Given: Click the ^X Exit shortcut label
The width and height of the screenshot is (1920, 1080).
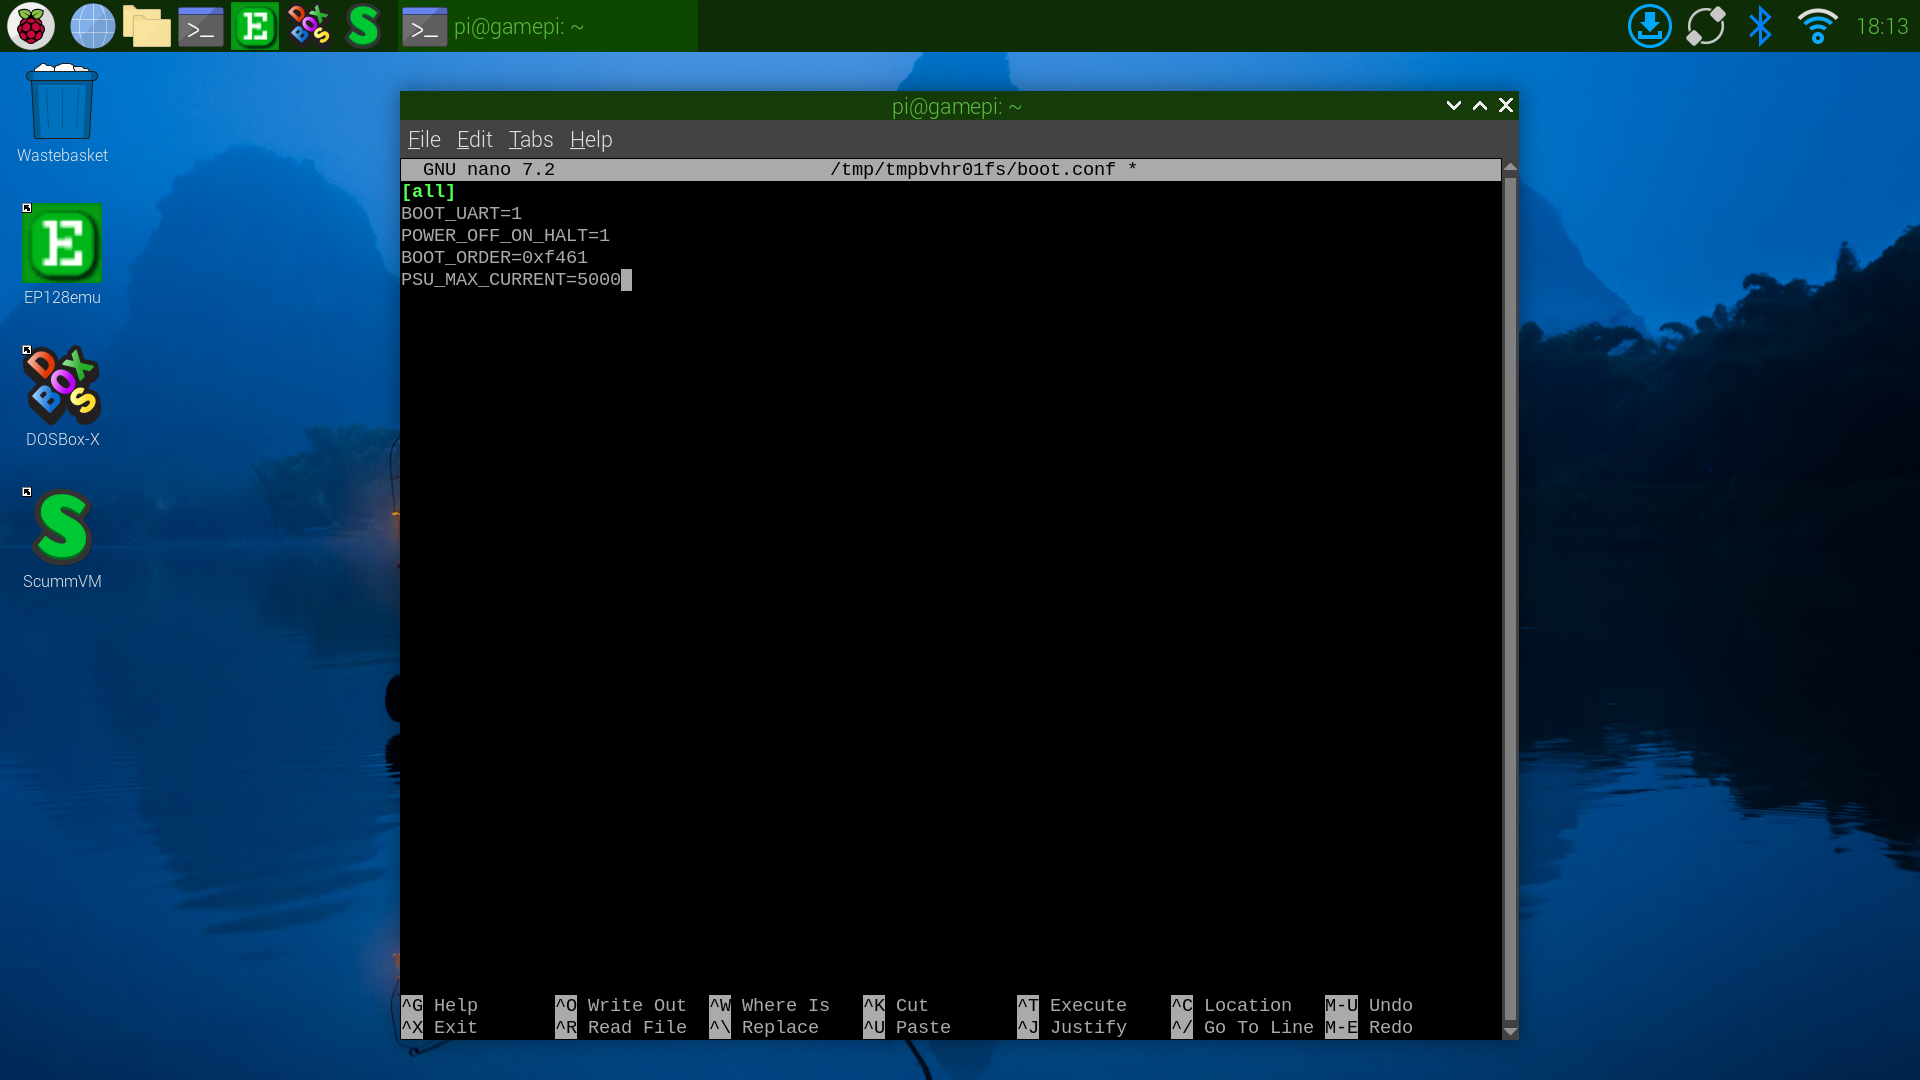Looking at the screenshot, I should [x=440, y=1027].
